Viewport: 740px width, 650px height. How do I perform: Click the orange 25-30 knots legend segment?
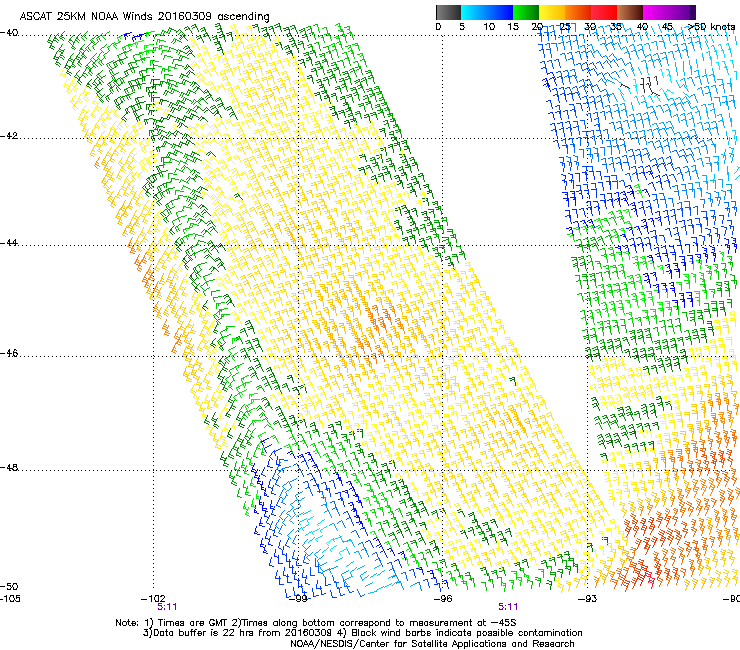578,12
